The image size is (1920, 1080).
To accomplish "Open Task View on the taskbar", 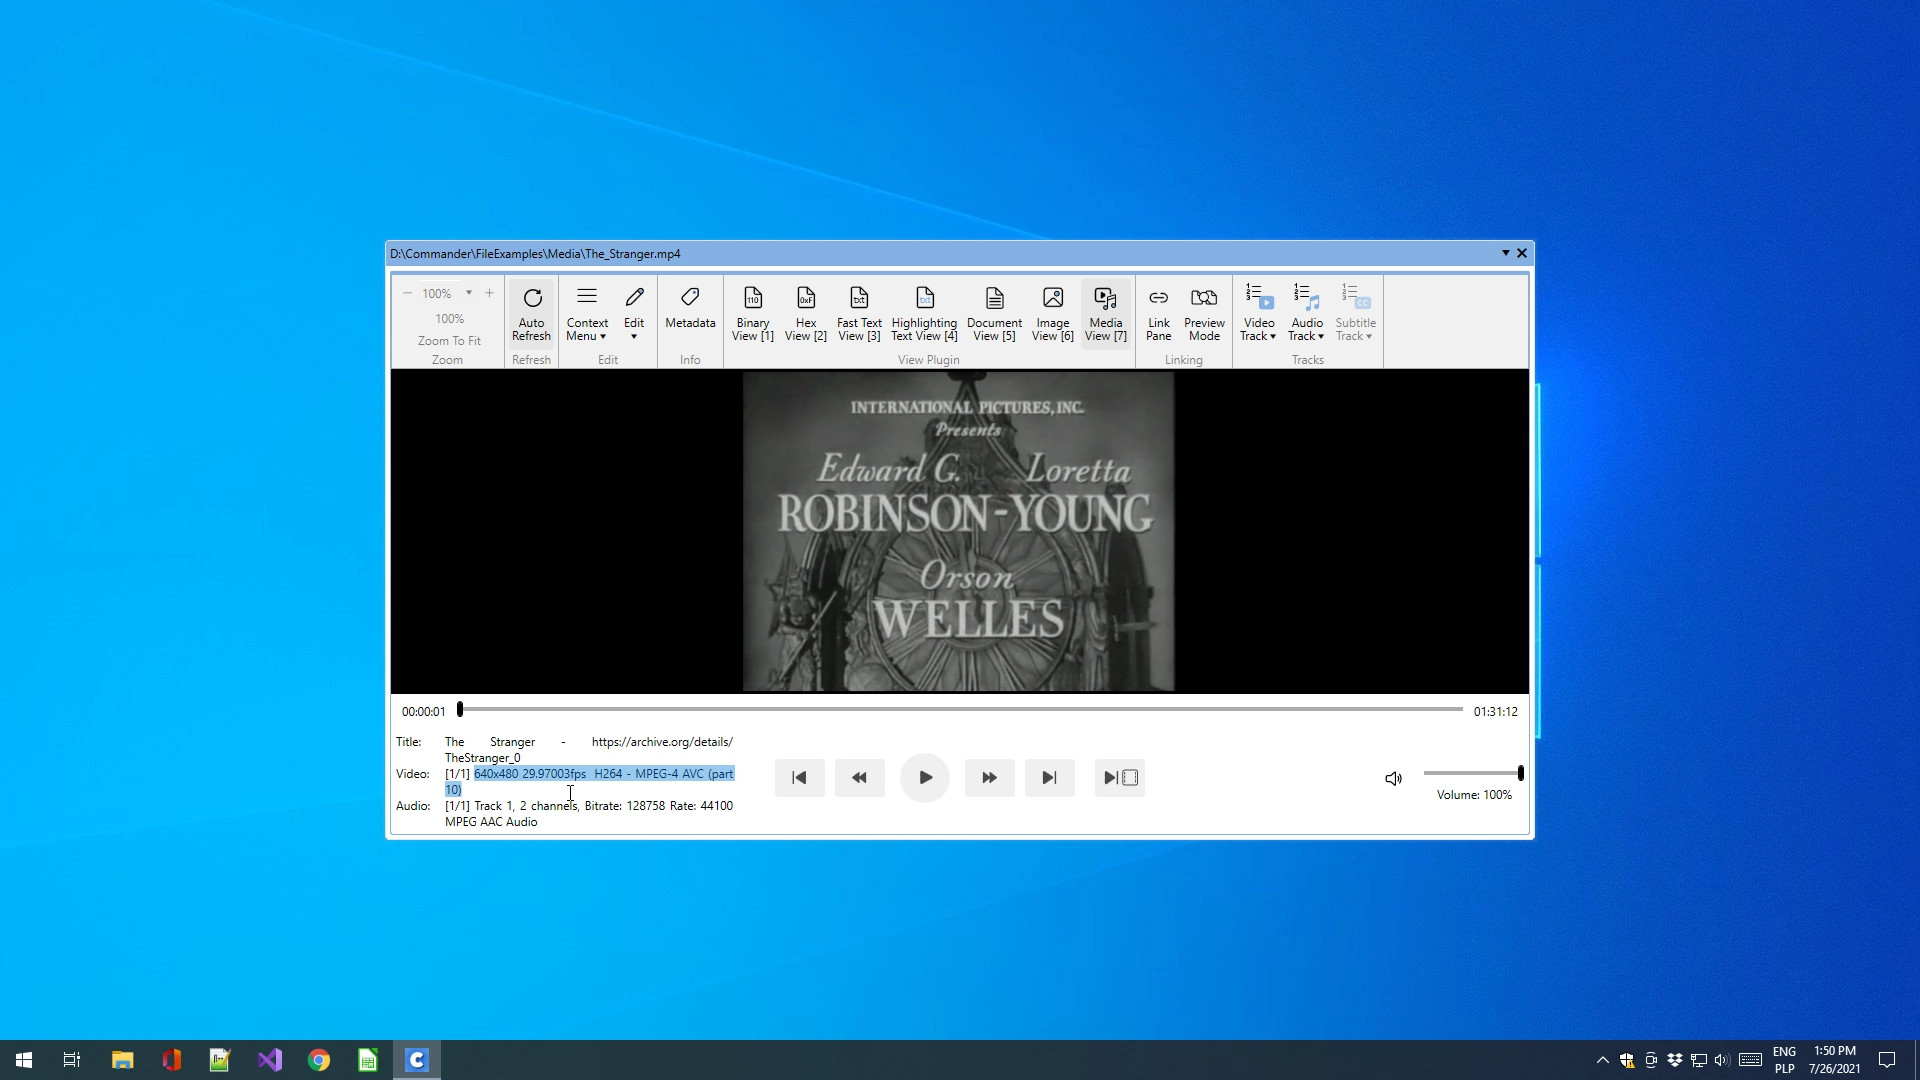I will click(72, 1060).
